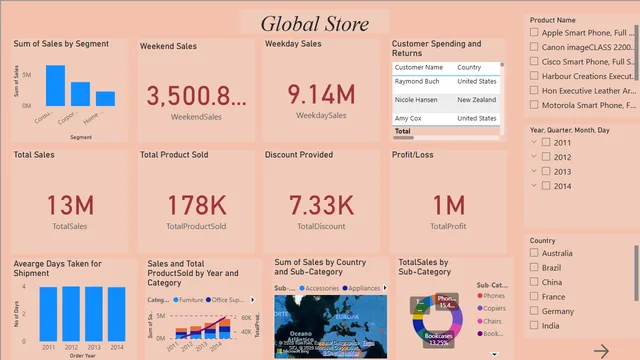
Task: Check Harbour Creations Executive checkbox
Action: pyautogui.click(x=534, y=76)
